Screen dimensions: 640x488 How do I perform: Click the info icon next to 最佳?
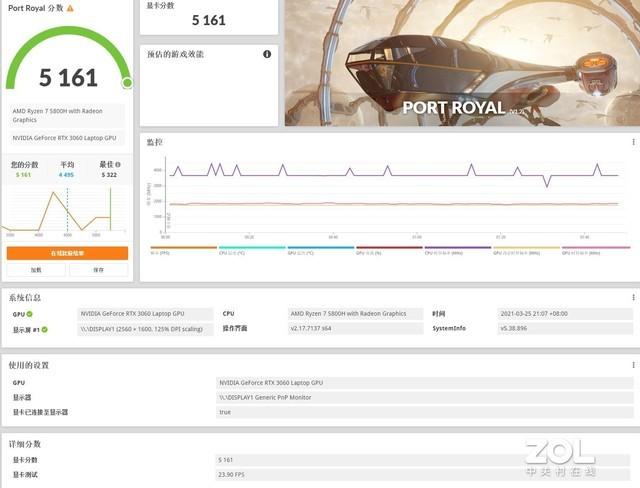pos(118,164)
